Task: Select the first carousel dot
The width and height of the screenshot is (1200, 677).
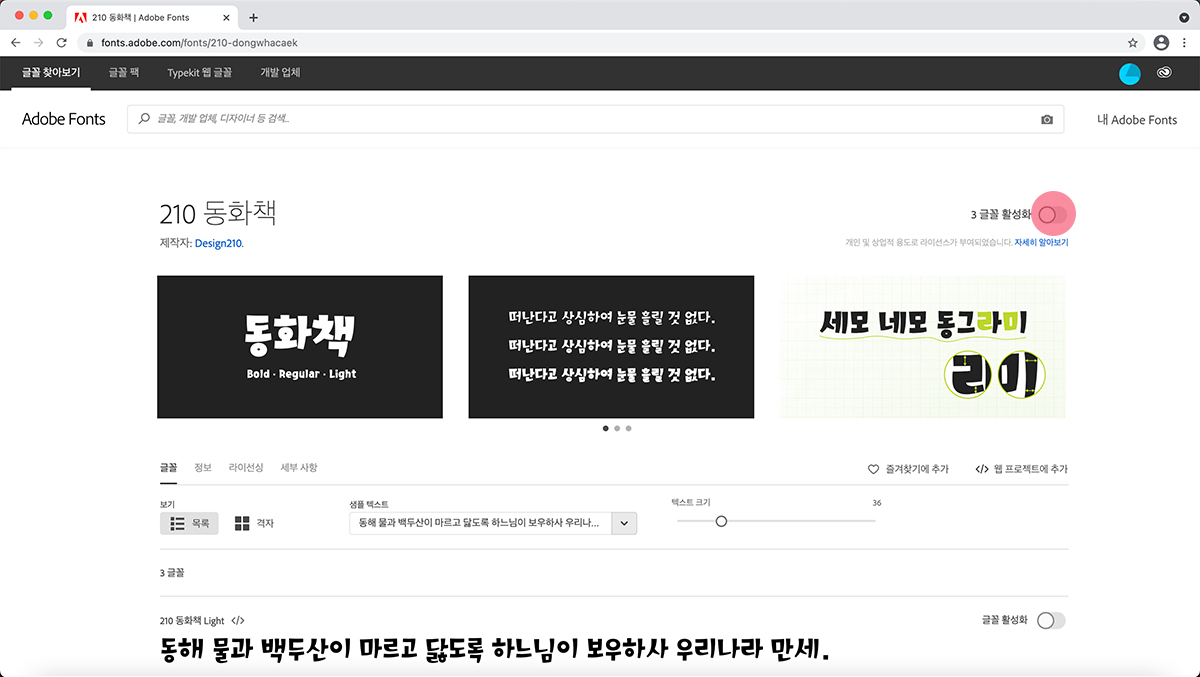Action: pos(605,428)
